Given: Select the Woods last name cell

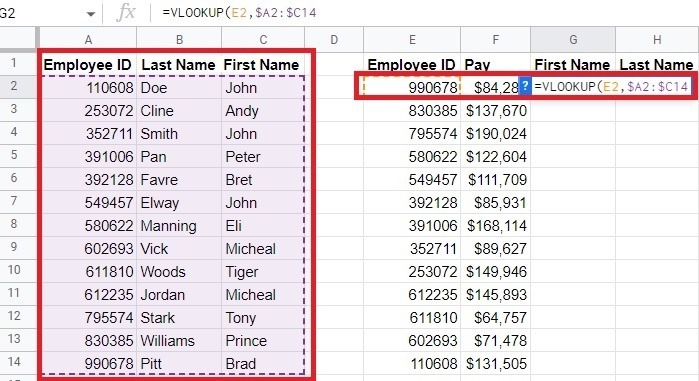Looking at the screenshot, I should [x=179, y=272].
